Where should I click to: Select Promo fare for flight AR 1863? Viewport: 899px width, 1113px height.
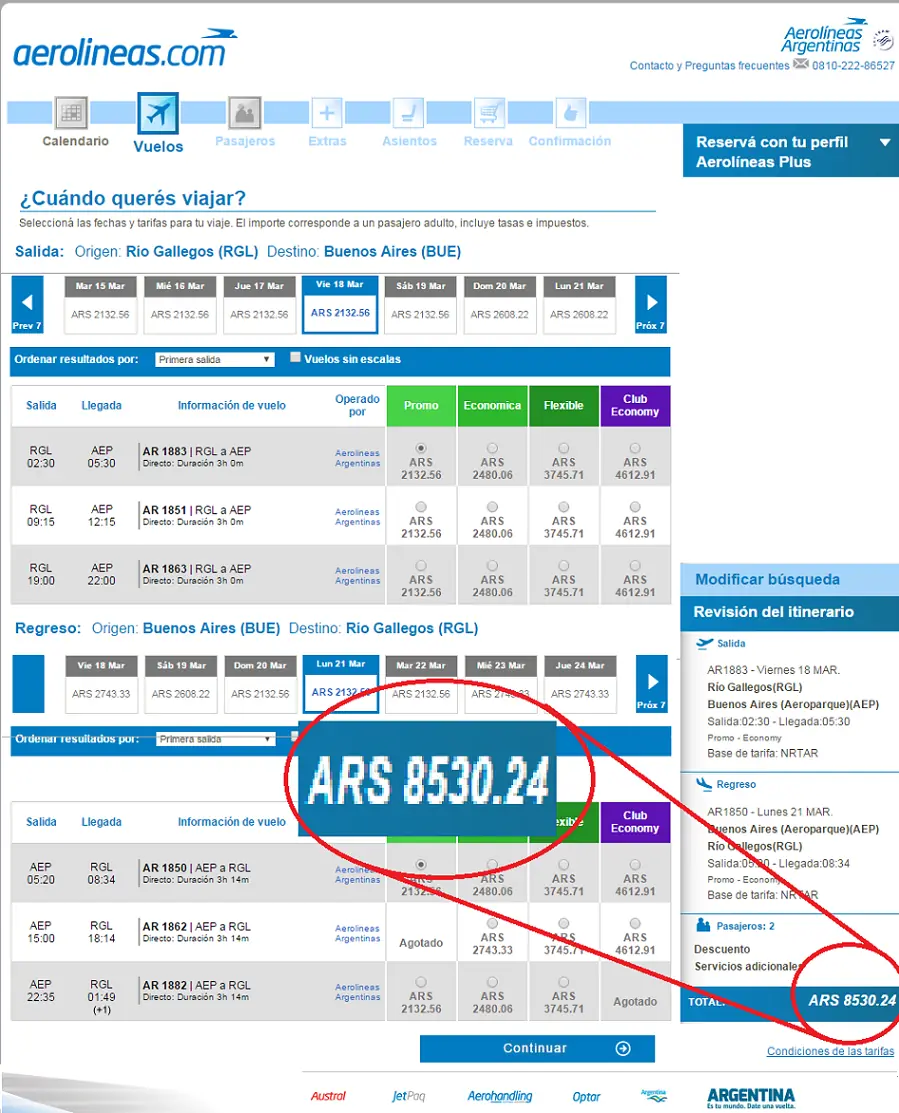point(421,566)
